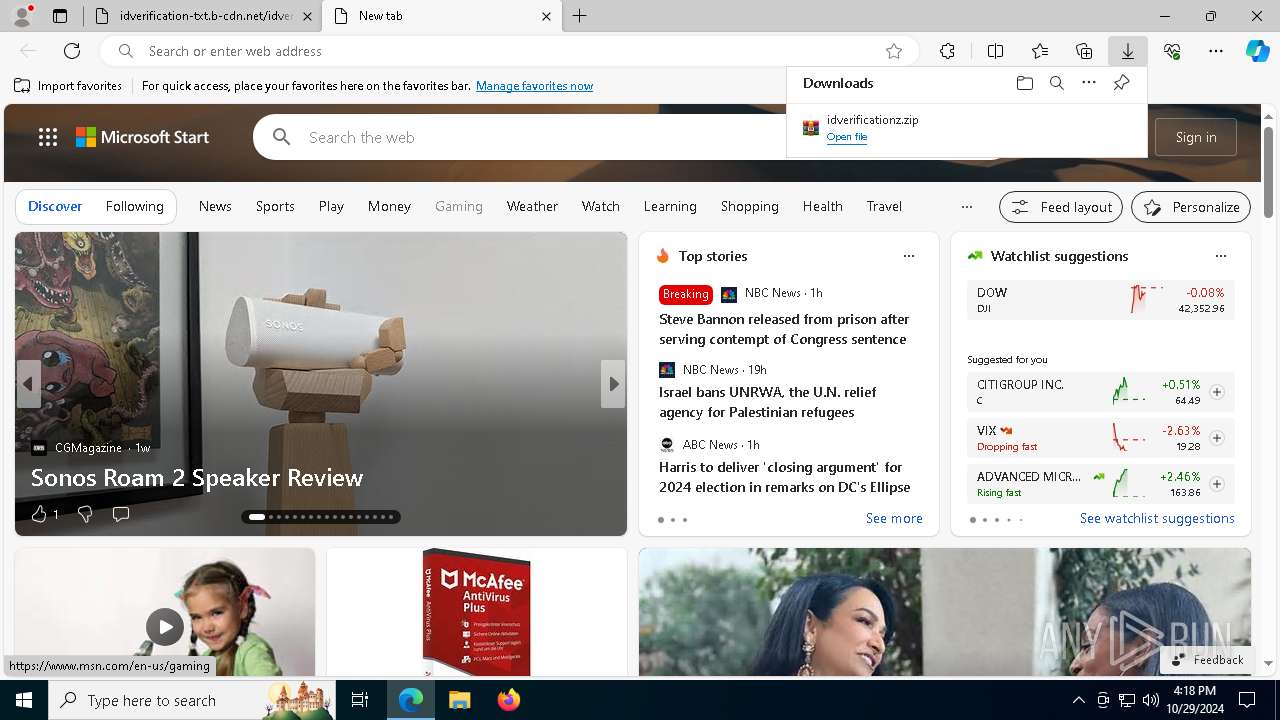Image resolution: width=1280 pixels, height=720 pixels.
Task: Click Windows taskbar search box
Action: (192, 700)
